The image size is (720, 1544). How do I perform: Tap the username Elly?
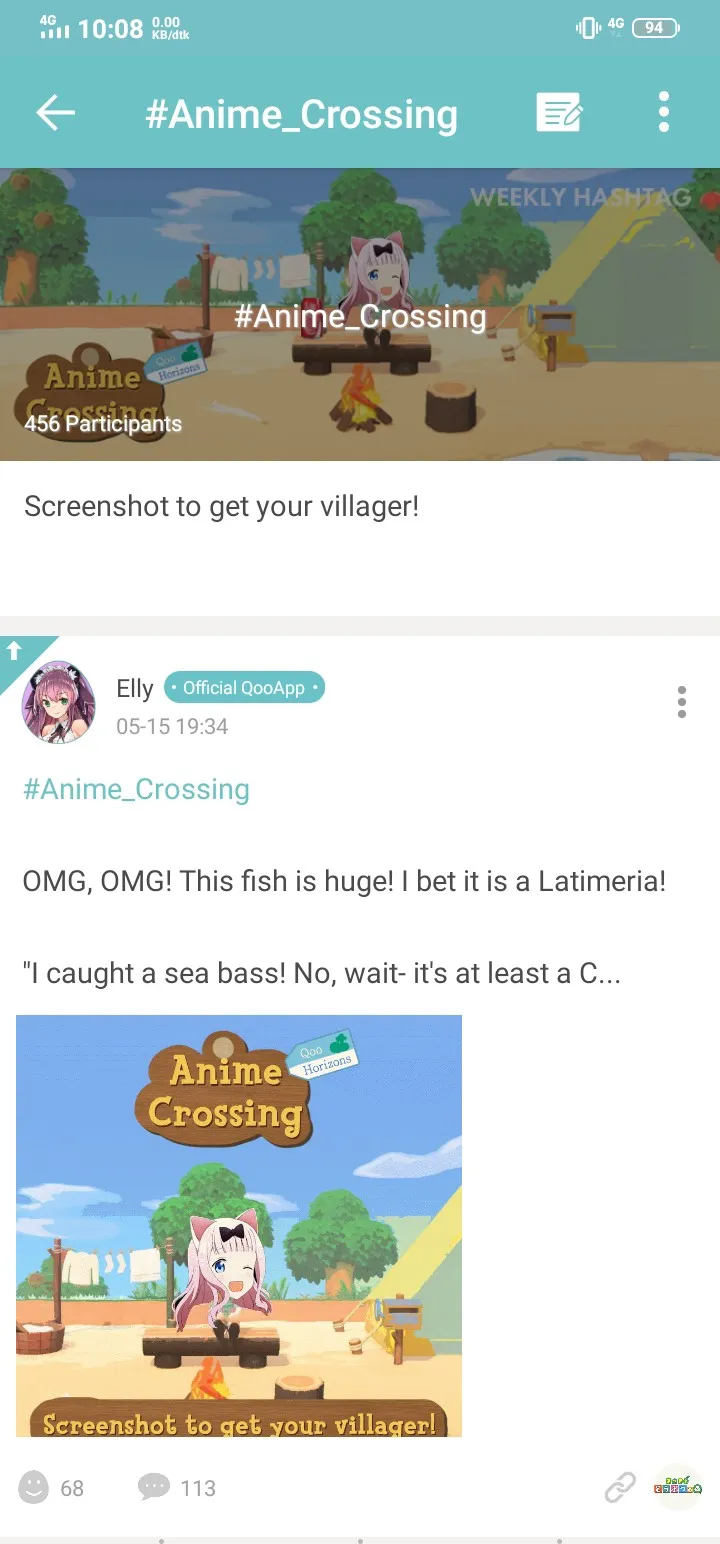pos(135,688)
